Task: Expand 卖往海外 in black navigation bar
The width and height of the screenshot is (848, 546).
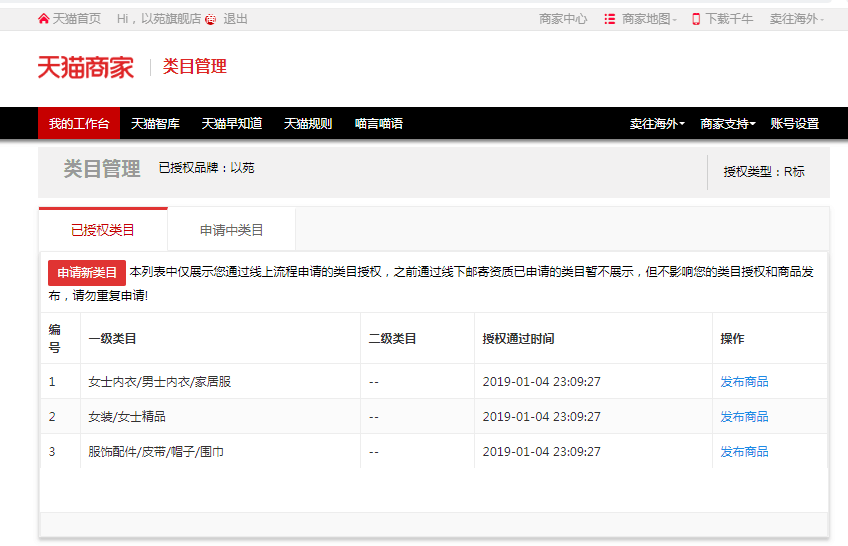Action: pyautogui.click(x=657, y=124)
